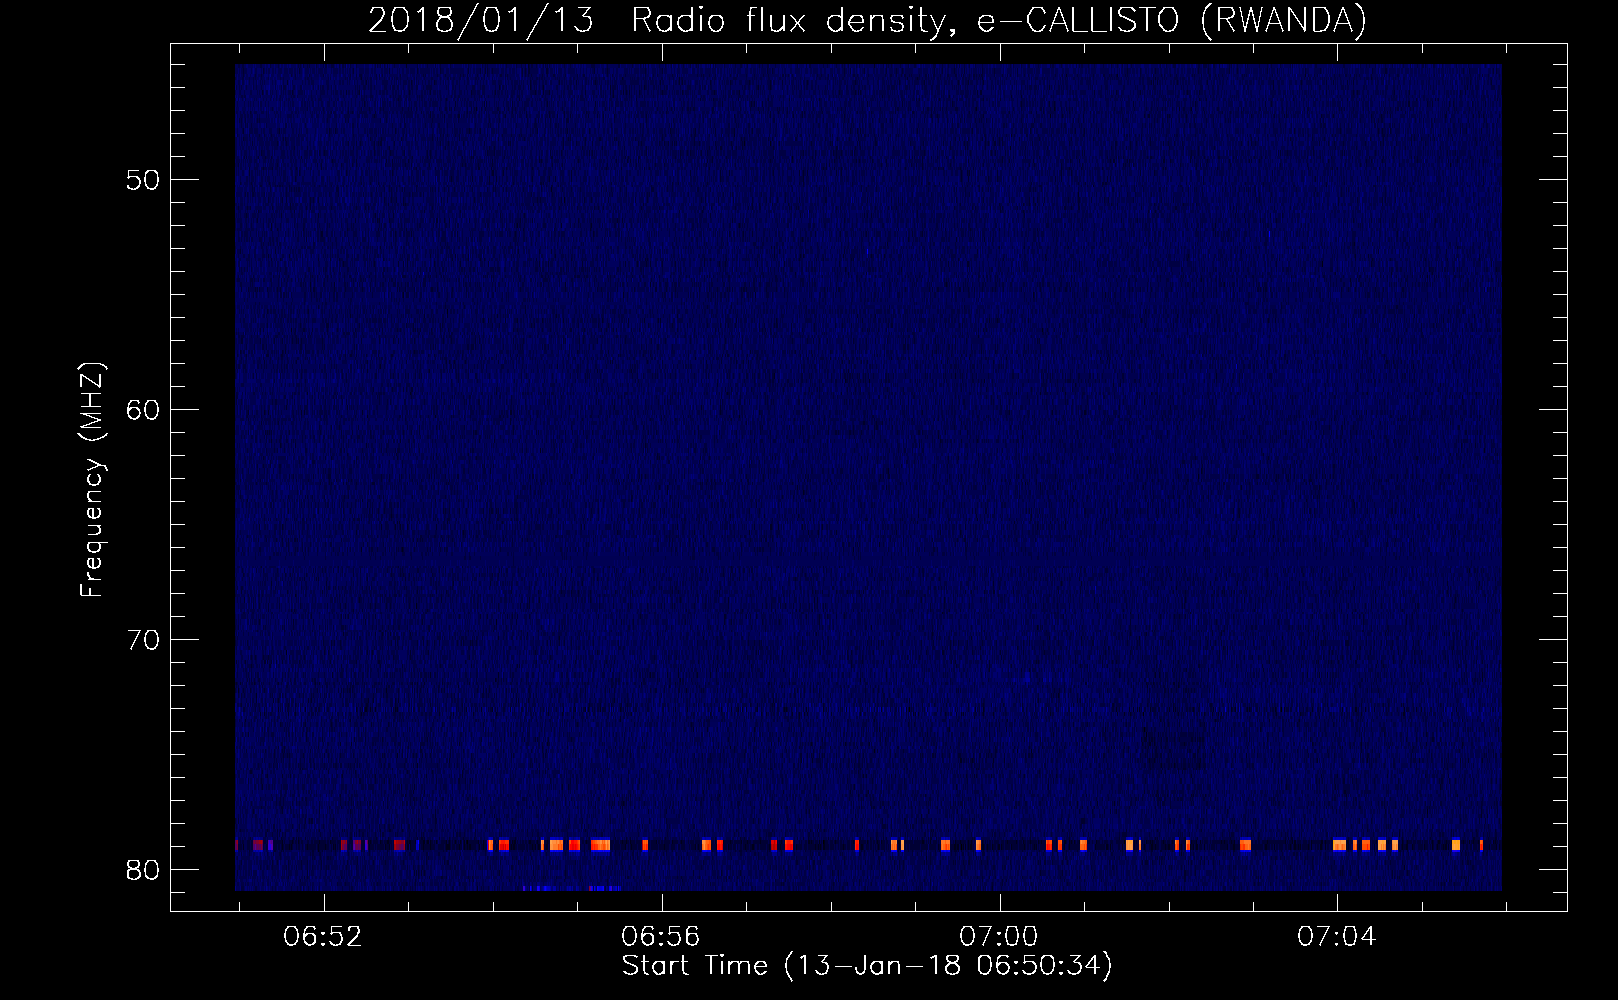The width and height of the screenshot is (1618, 1000).
Task: Click the 07:00 time tick label
Action: click(999, 937)
